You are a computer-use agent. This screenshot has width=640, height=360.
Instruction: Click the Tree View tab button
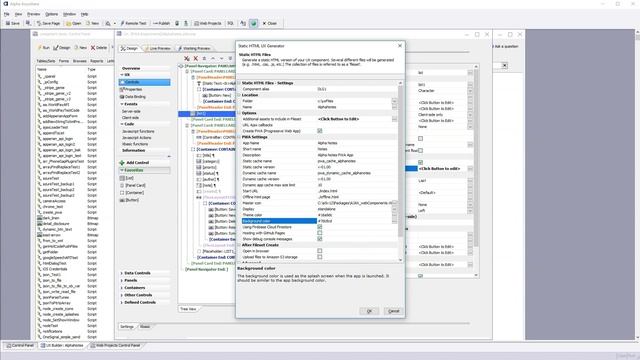188,309
